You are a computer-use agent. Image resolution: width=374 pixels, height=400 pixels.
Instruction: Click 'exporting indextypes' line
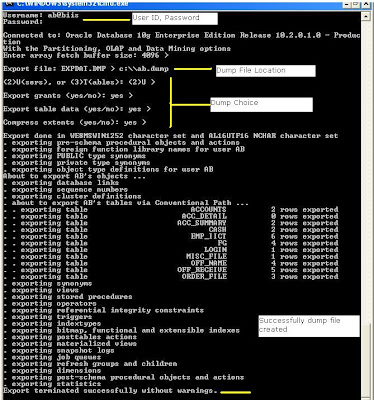pos(52,323)
